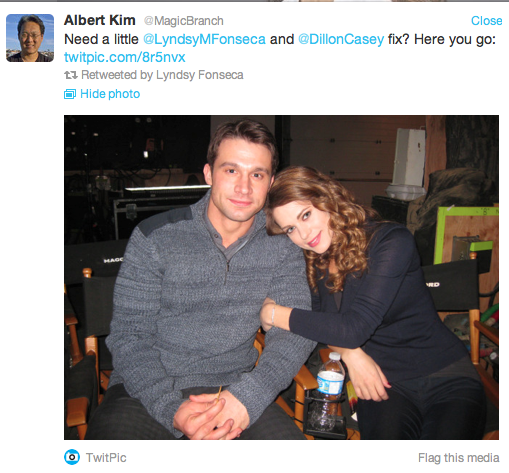509x473 pixels.
Task: Click the TwitPic camera logo icon
Action: pyautogui.click(x=72, y=457)
